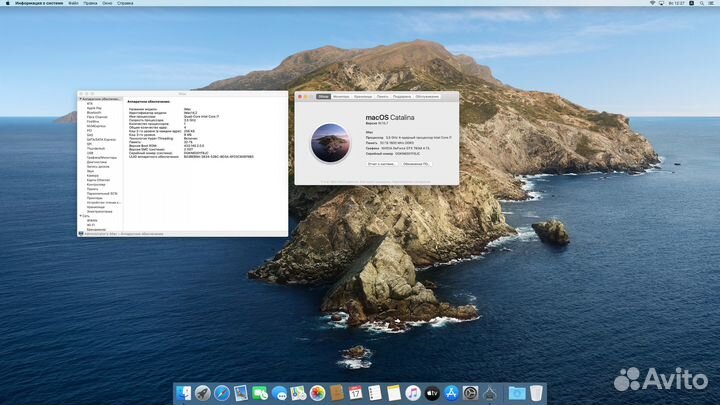Open Photos colorful flower icon
The width and height of the screenshot is (720, 405).
pyautogui.click(x=317, y=393)
